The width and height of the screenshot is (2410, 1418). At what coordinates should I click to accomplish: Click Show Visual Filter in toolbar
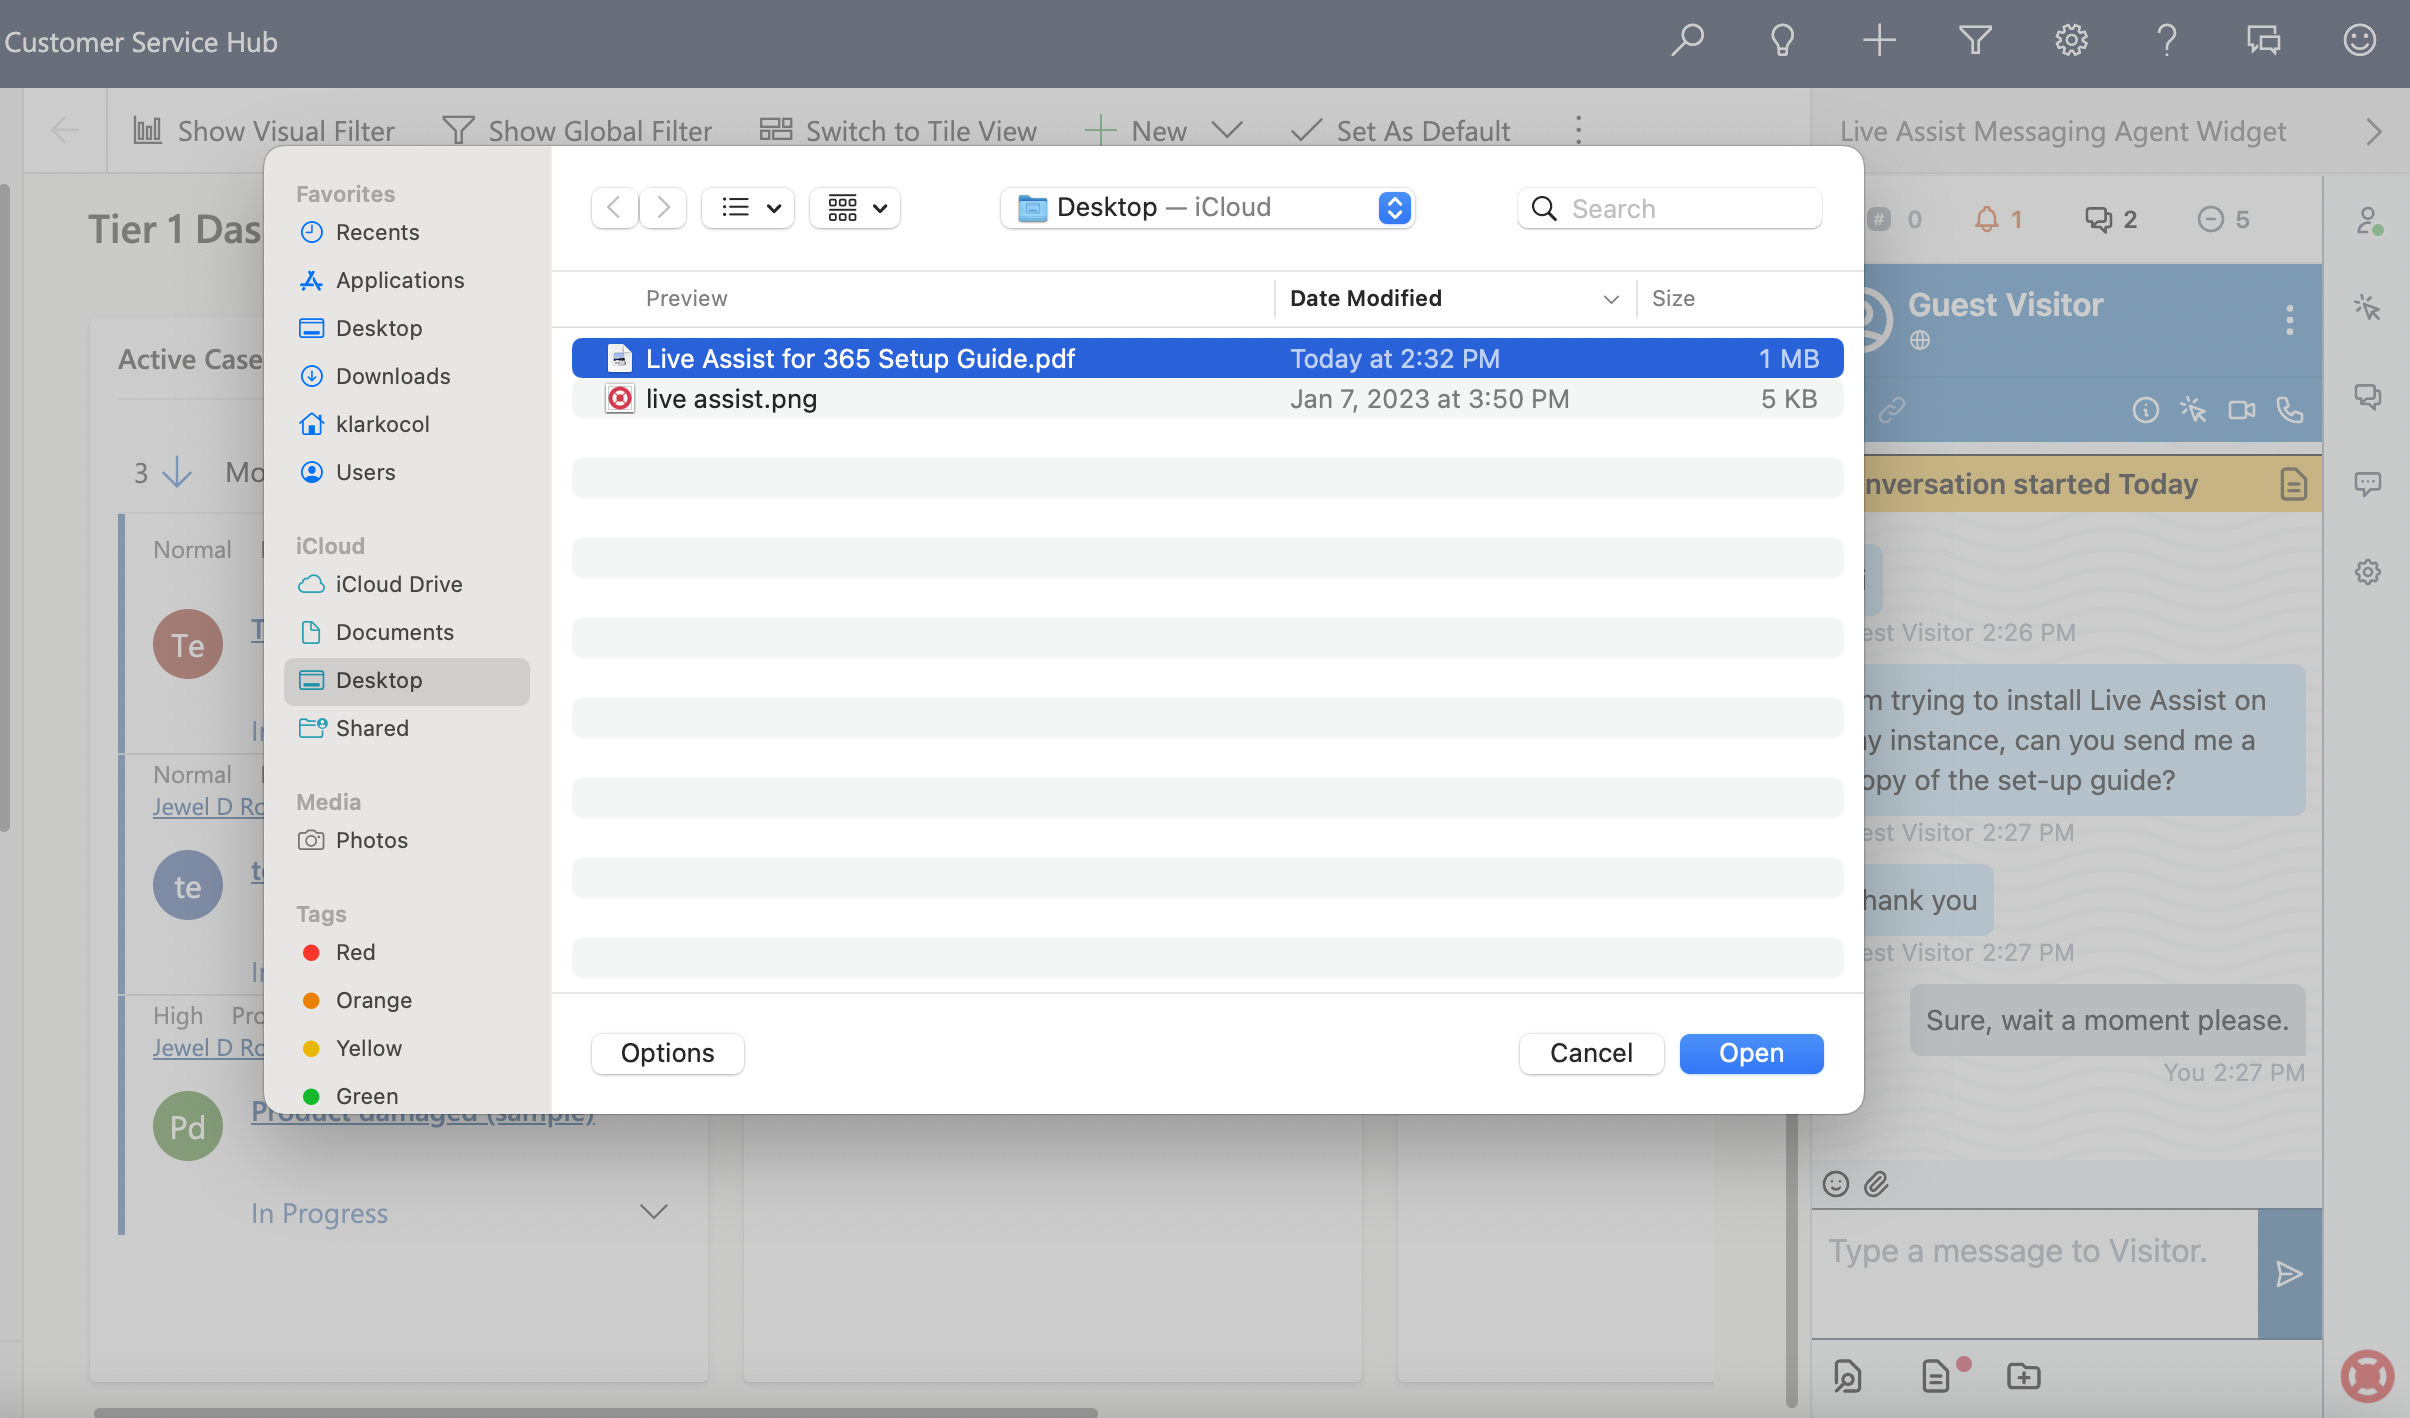click(x=264, y=131)
